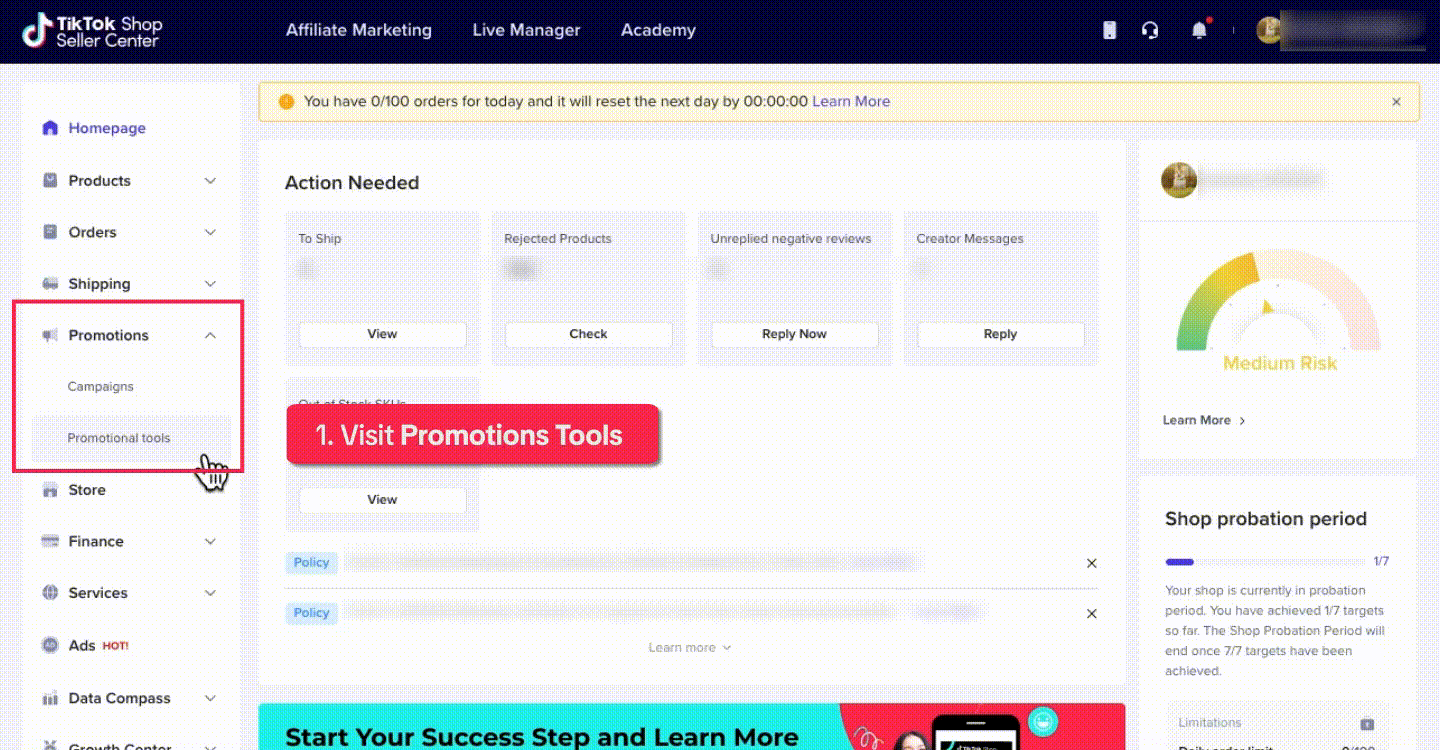Dismiss the orders limit banner
This screenshot has width=1440, height=750.
point(1396,101)
